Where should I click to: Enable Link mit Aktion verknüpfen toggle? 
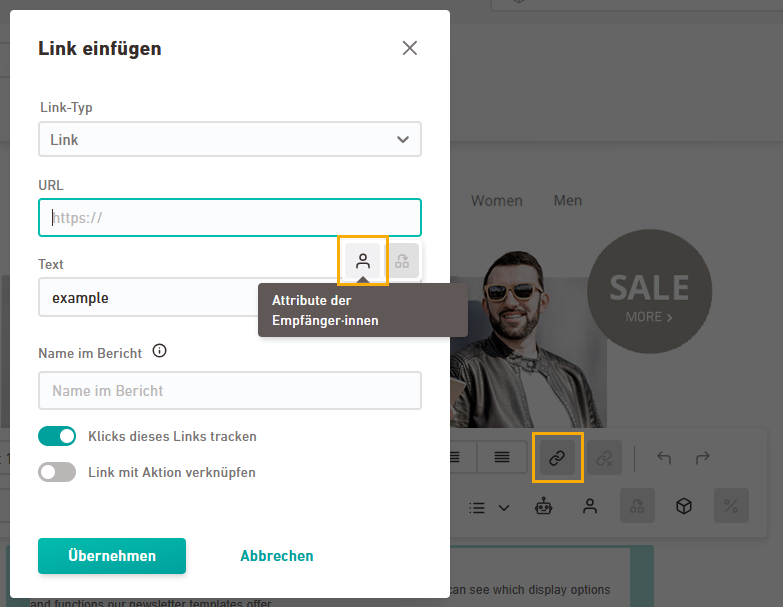(x=57, y=472)
